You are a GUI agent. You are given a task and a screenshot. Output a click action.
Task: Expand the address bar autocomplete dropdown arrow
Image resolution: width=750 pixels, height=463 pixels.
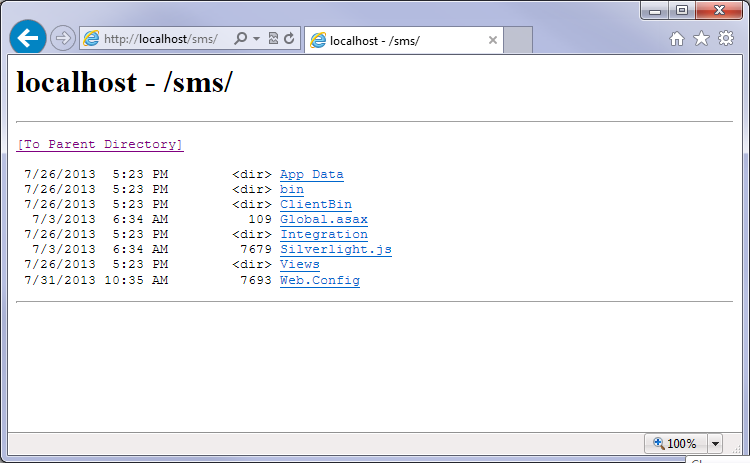pos(256,39)
